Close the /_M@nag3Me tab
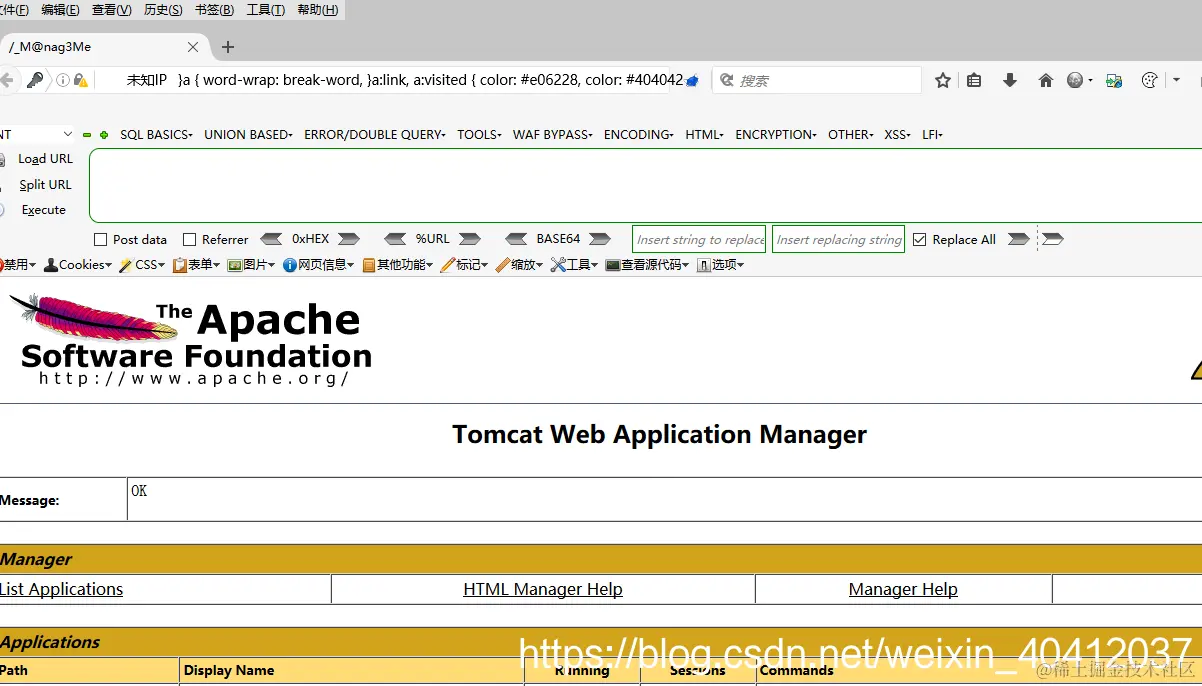Image resolution: width=1202 pixels, height=686 pixels. click(193, 47)
